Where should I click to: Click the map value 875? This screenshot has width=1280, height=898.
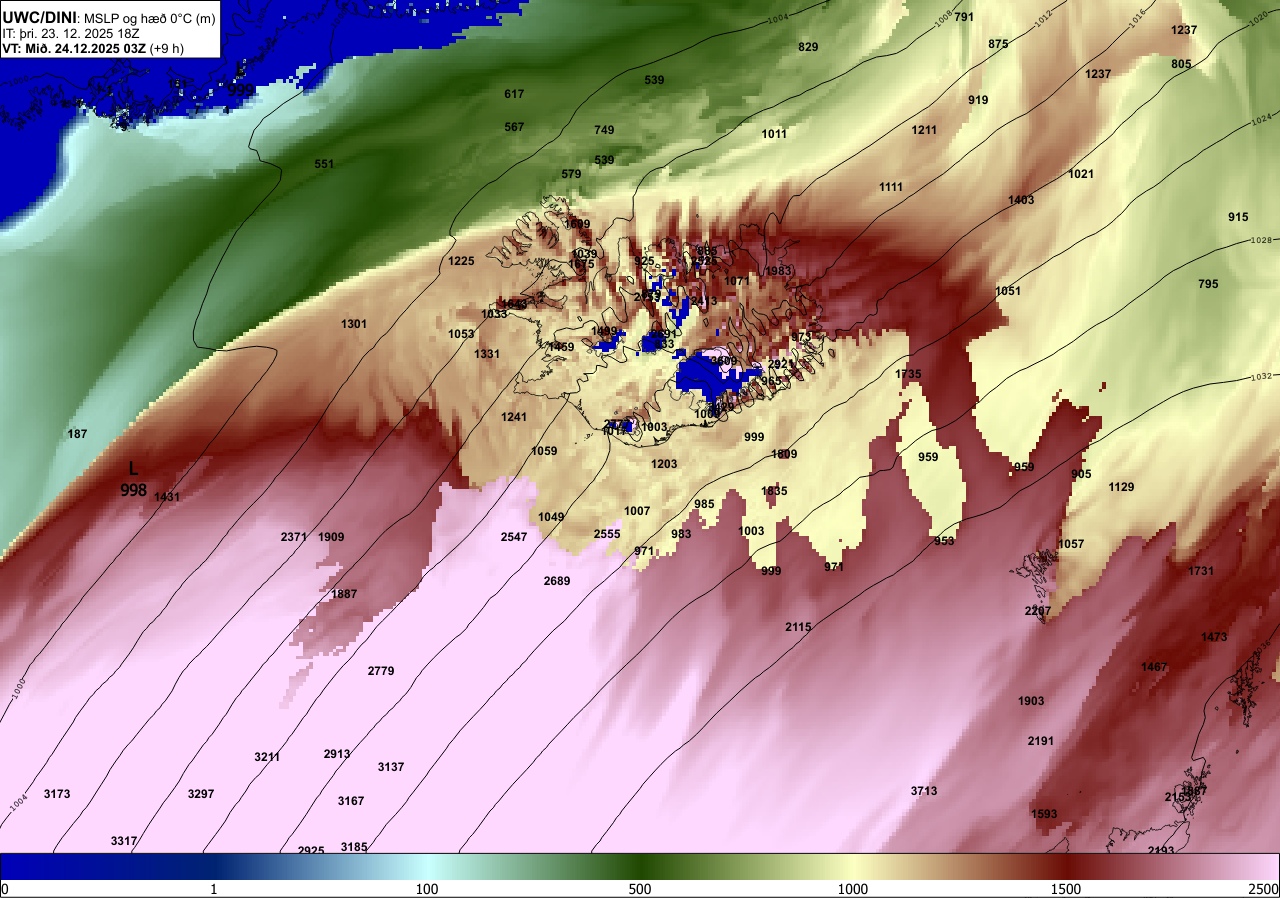tap(998, 44)
